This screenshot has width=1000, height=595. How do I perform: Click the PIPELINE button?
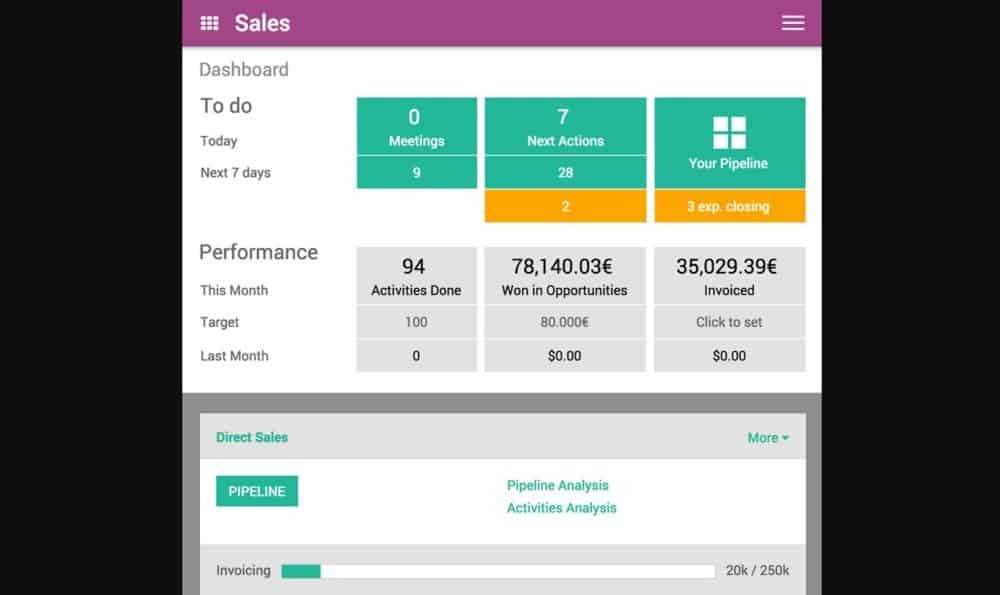coord(257,491)
